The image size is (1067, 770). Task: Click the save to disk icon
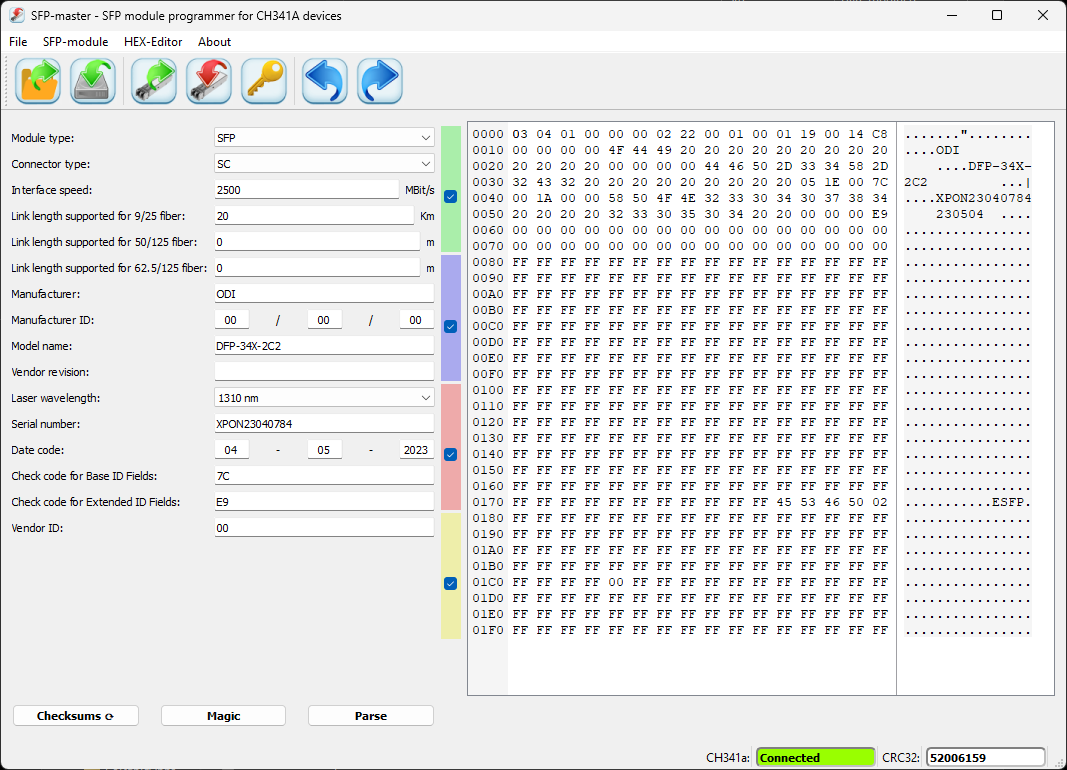[x=93, y=81]
